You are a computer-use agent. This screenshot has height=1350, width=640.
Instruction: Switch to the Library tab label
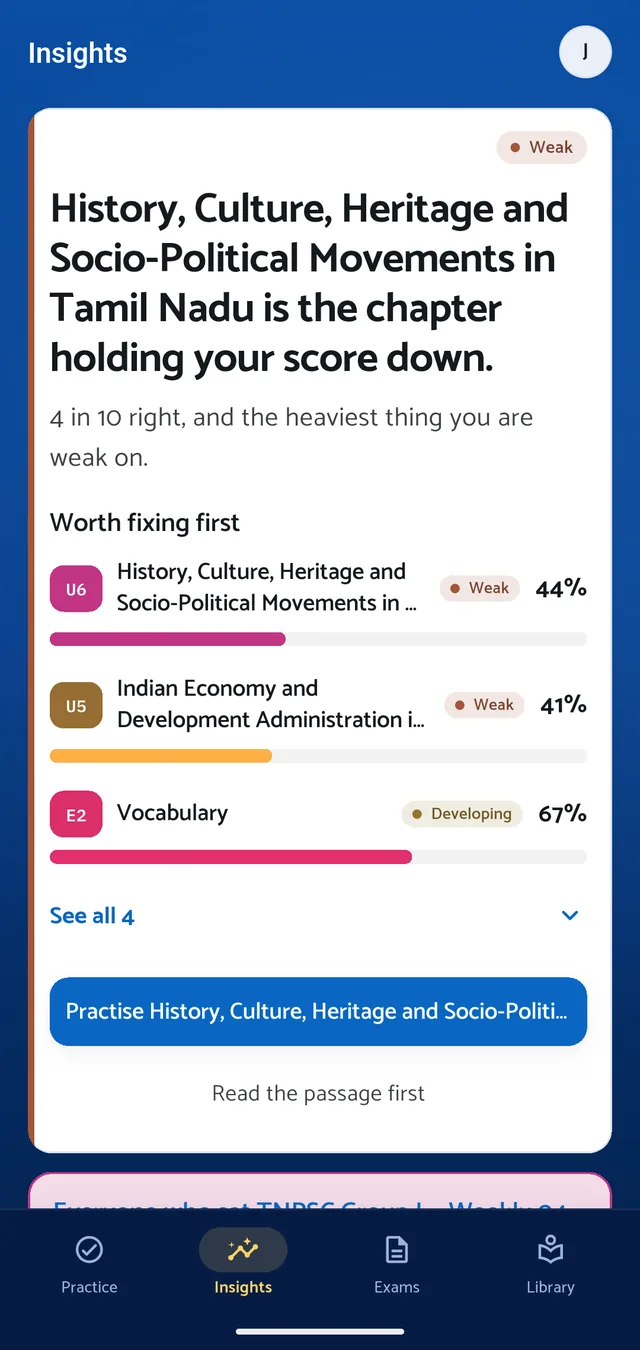pos(550,1287)
